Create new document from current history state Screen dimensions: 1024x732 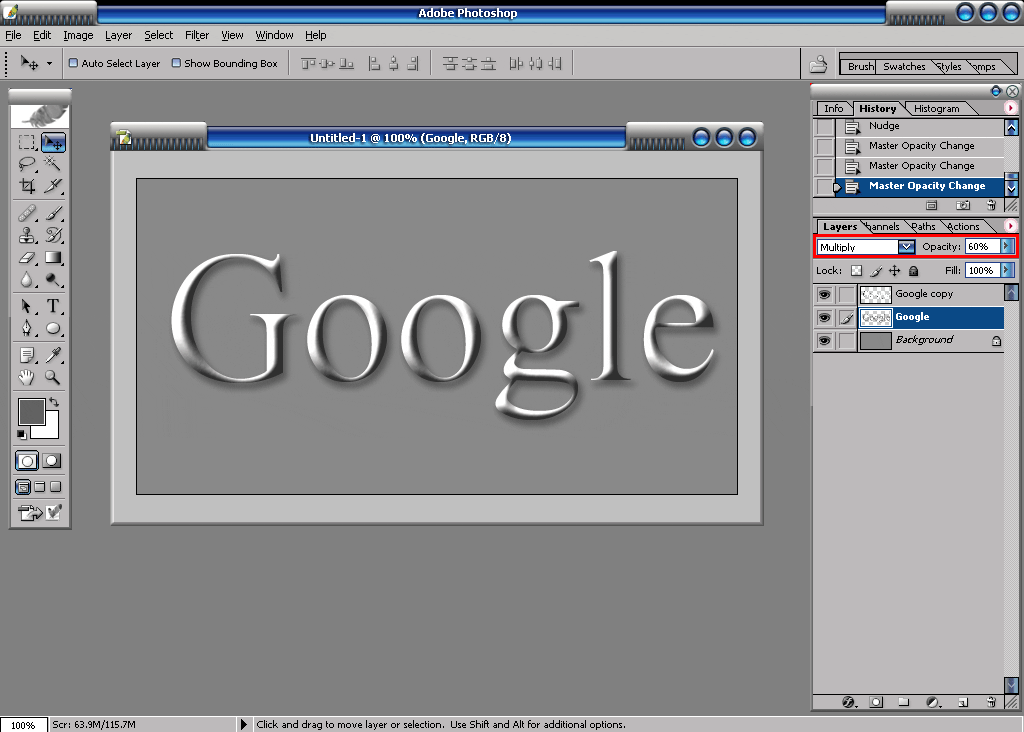(x=932, y=206)
